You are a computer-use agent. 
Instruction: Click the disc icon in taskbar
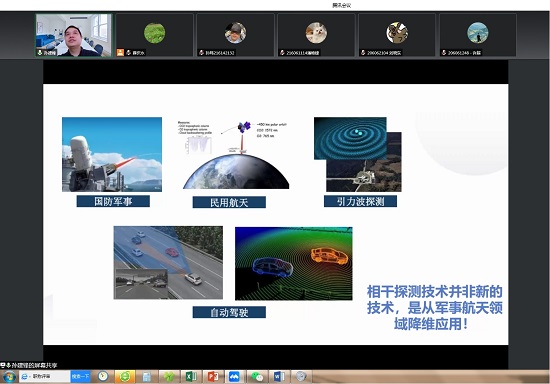tap(301, 377)
